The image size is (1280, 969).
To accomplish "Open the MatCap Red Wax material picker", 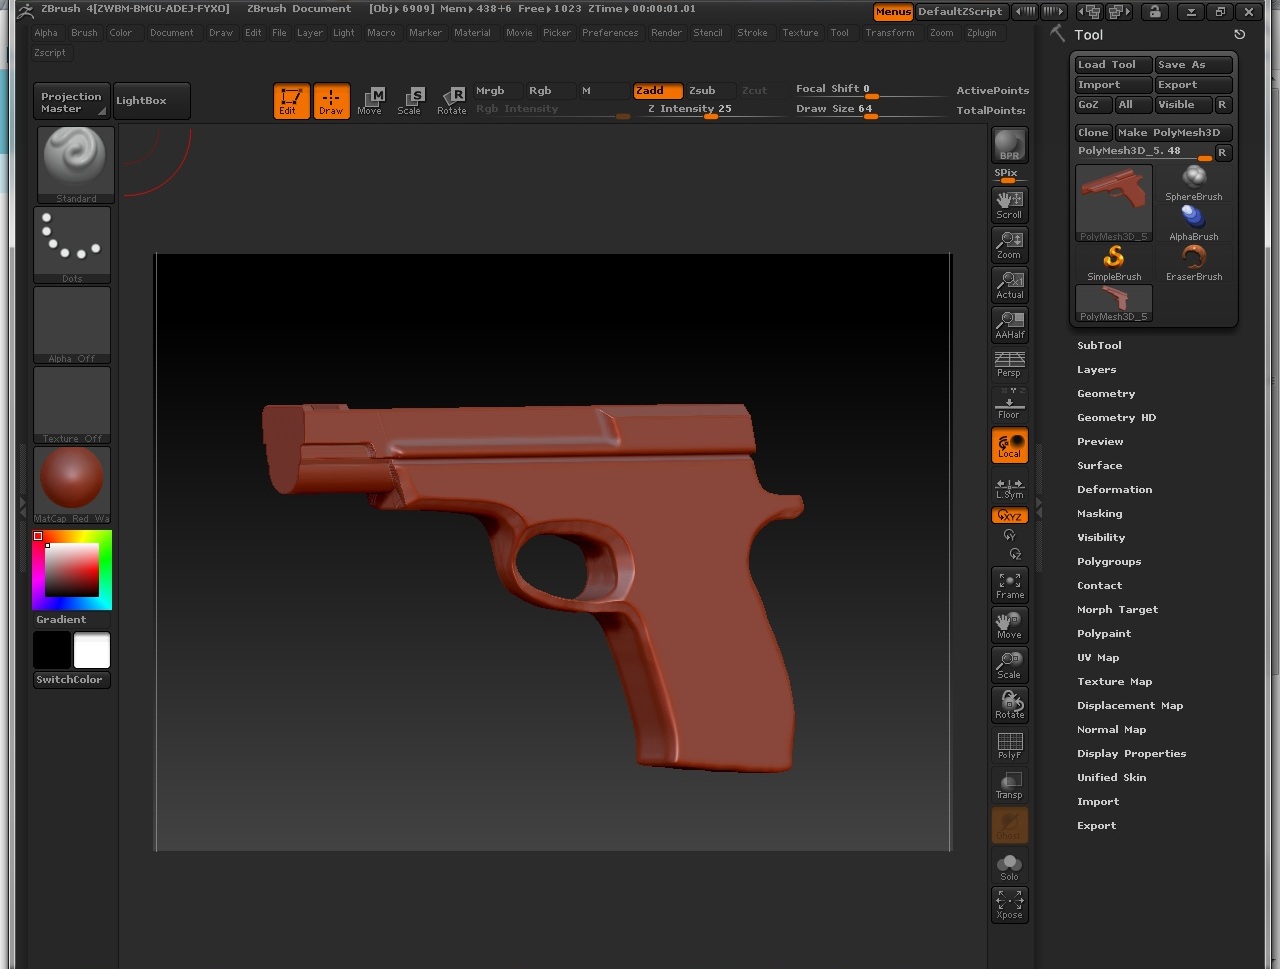I will pos(72,485).
